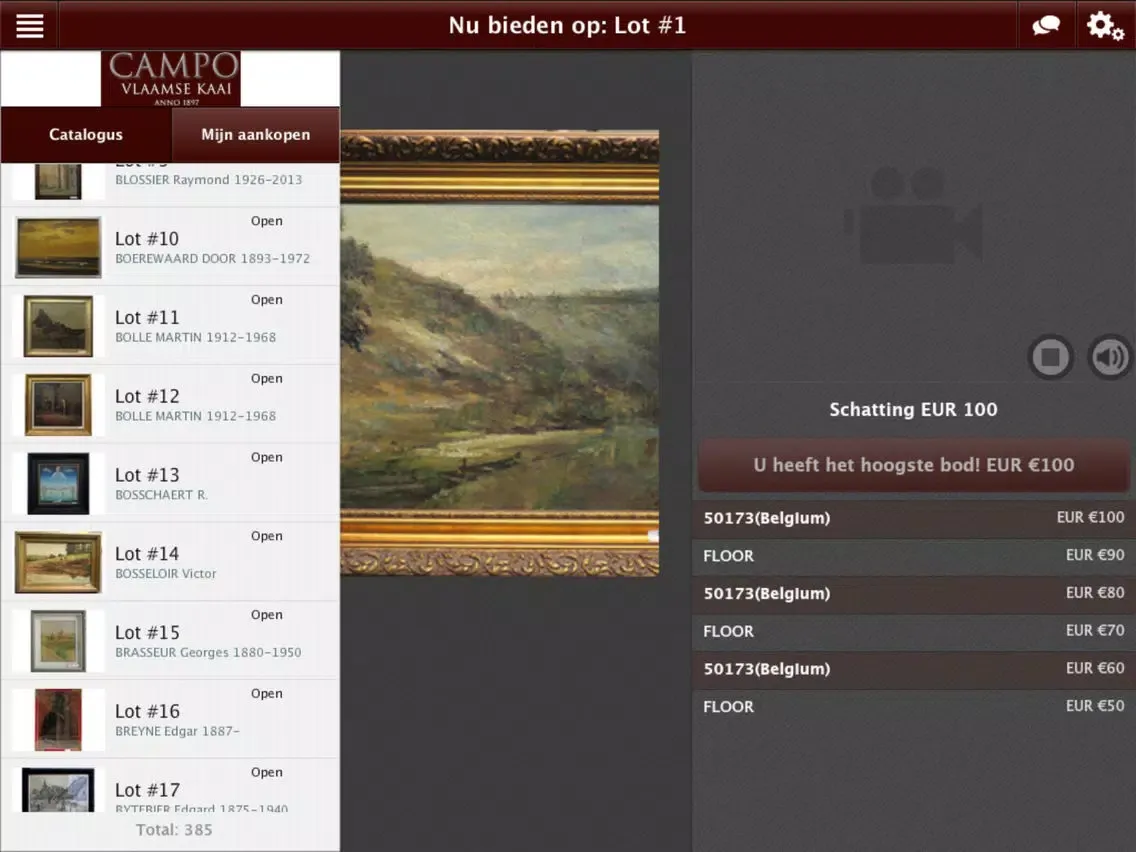This screenshot has width=1136, height=852.
Task: Open the chat messages icon
Action: [1045, 25]
